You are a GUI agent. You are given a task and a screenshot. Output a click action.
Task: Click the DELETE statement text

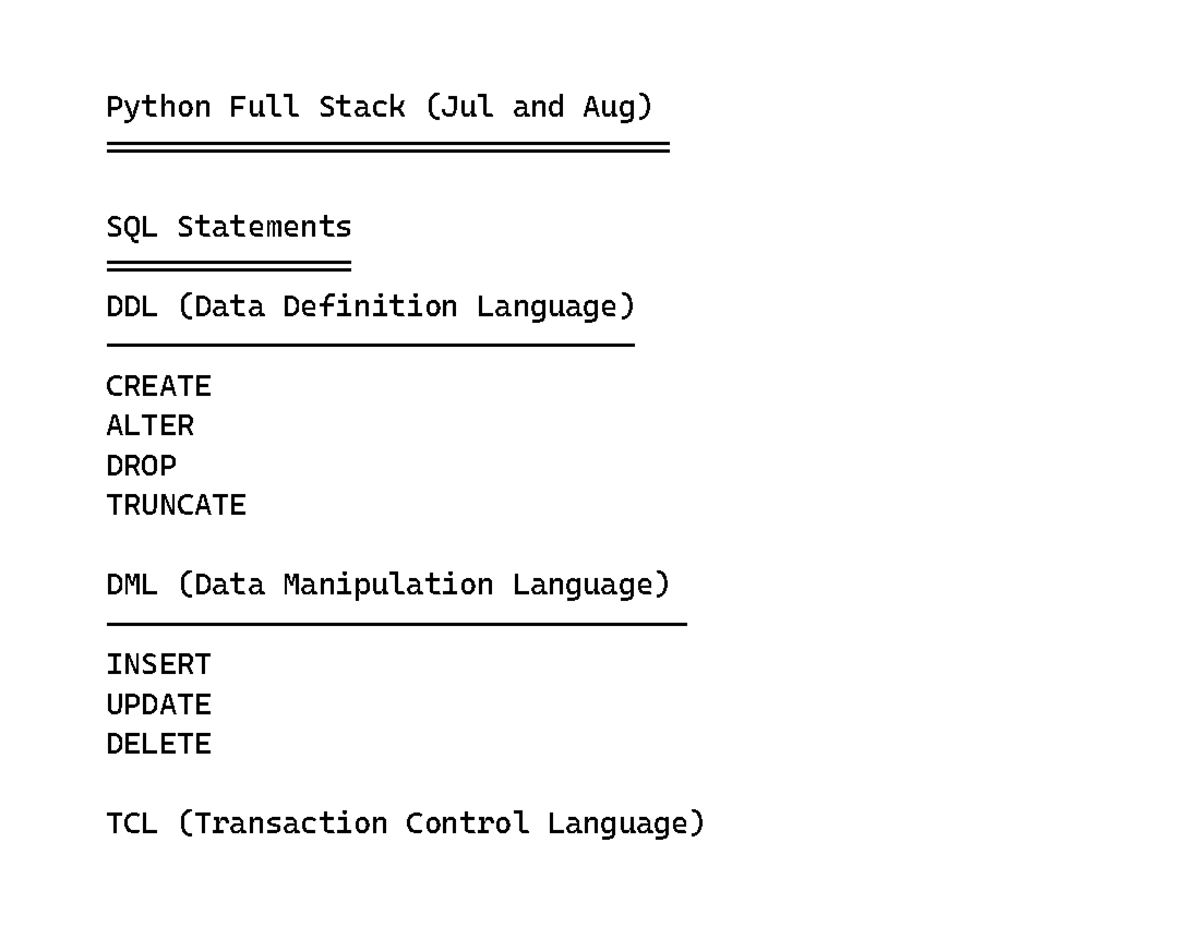click(x=159, y=744)
